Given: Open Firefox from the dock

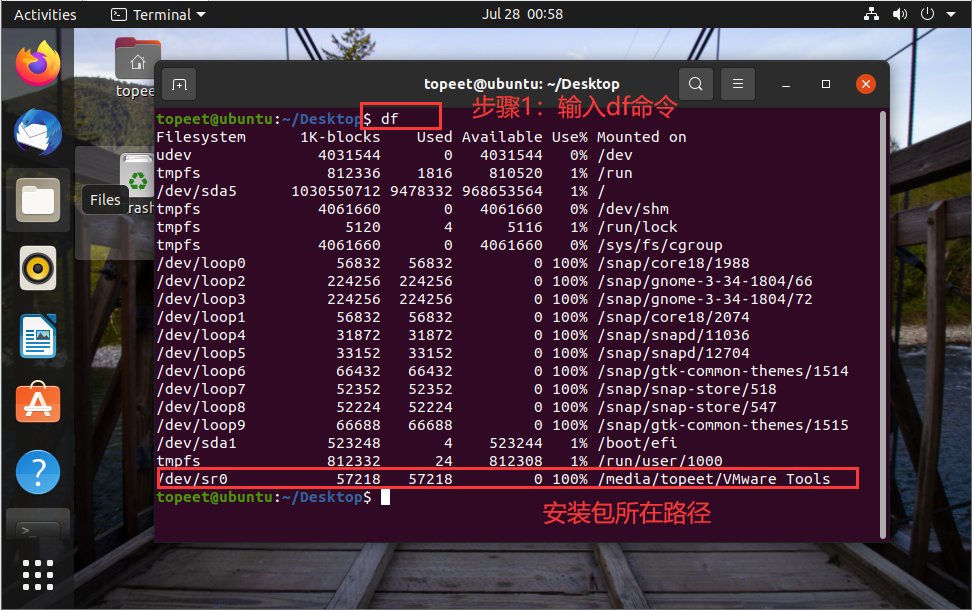Looking at the screenshot, I should [x=38, y=64].
